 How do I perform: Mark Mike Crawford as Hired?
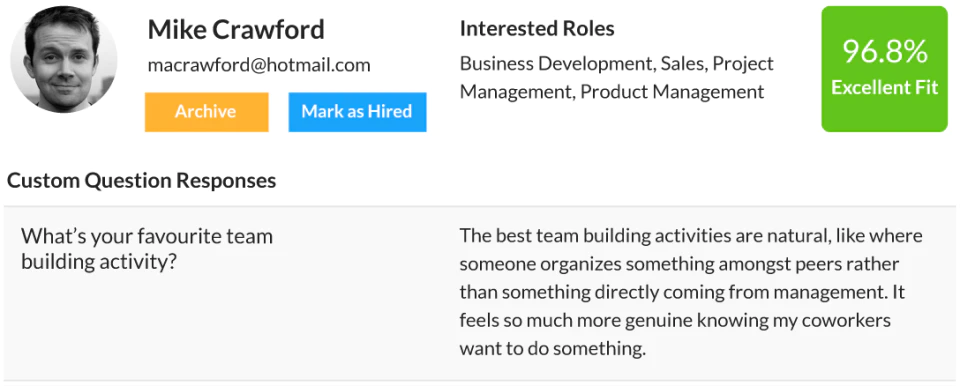coord(357,112)
